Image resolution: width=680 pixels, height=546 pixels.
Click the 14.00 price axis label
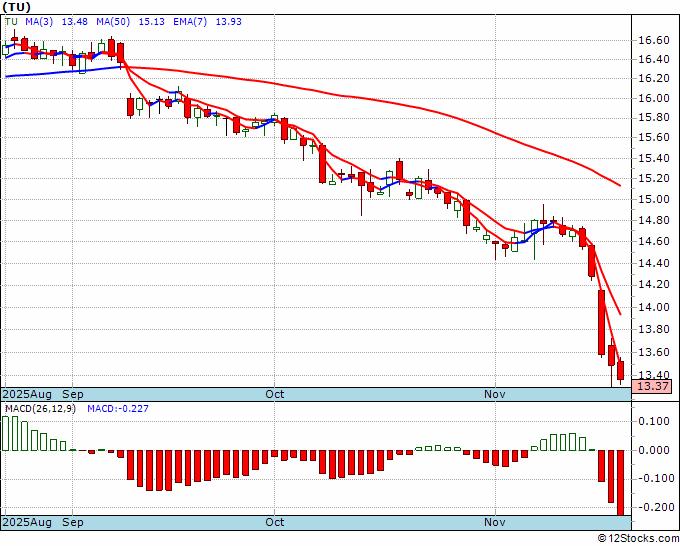654,307
